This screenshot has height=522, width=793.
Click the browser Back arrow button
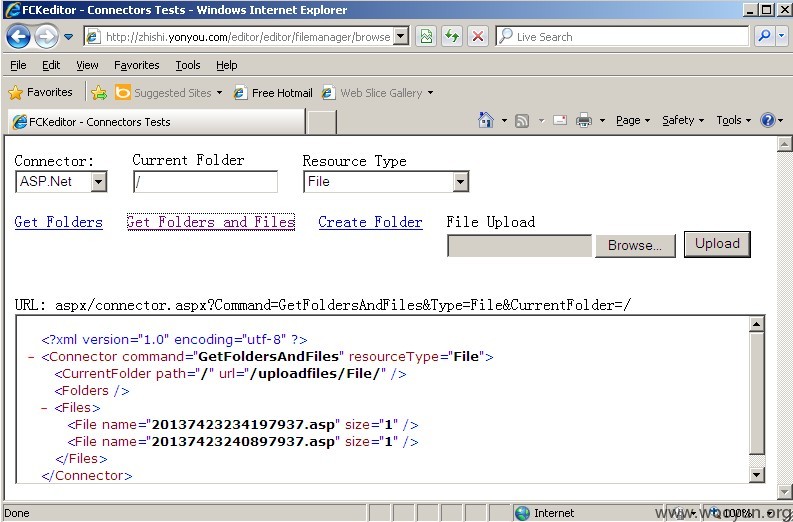pyautogui.click(x=18, y=36)
